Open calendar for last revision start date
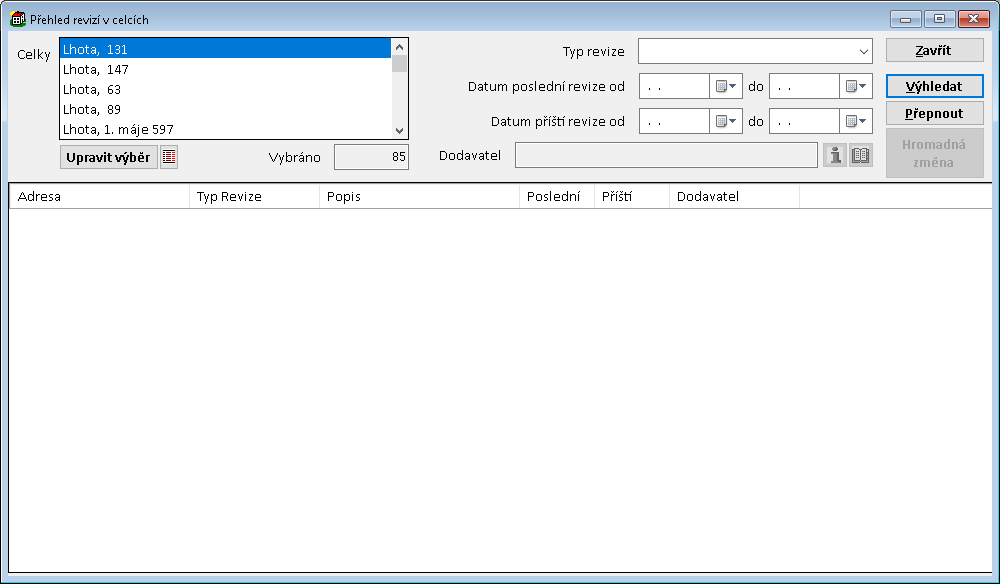This screenshot has width=1000, height=584. [726, 87]
